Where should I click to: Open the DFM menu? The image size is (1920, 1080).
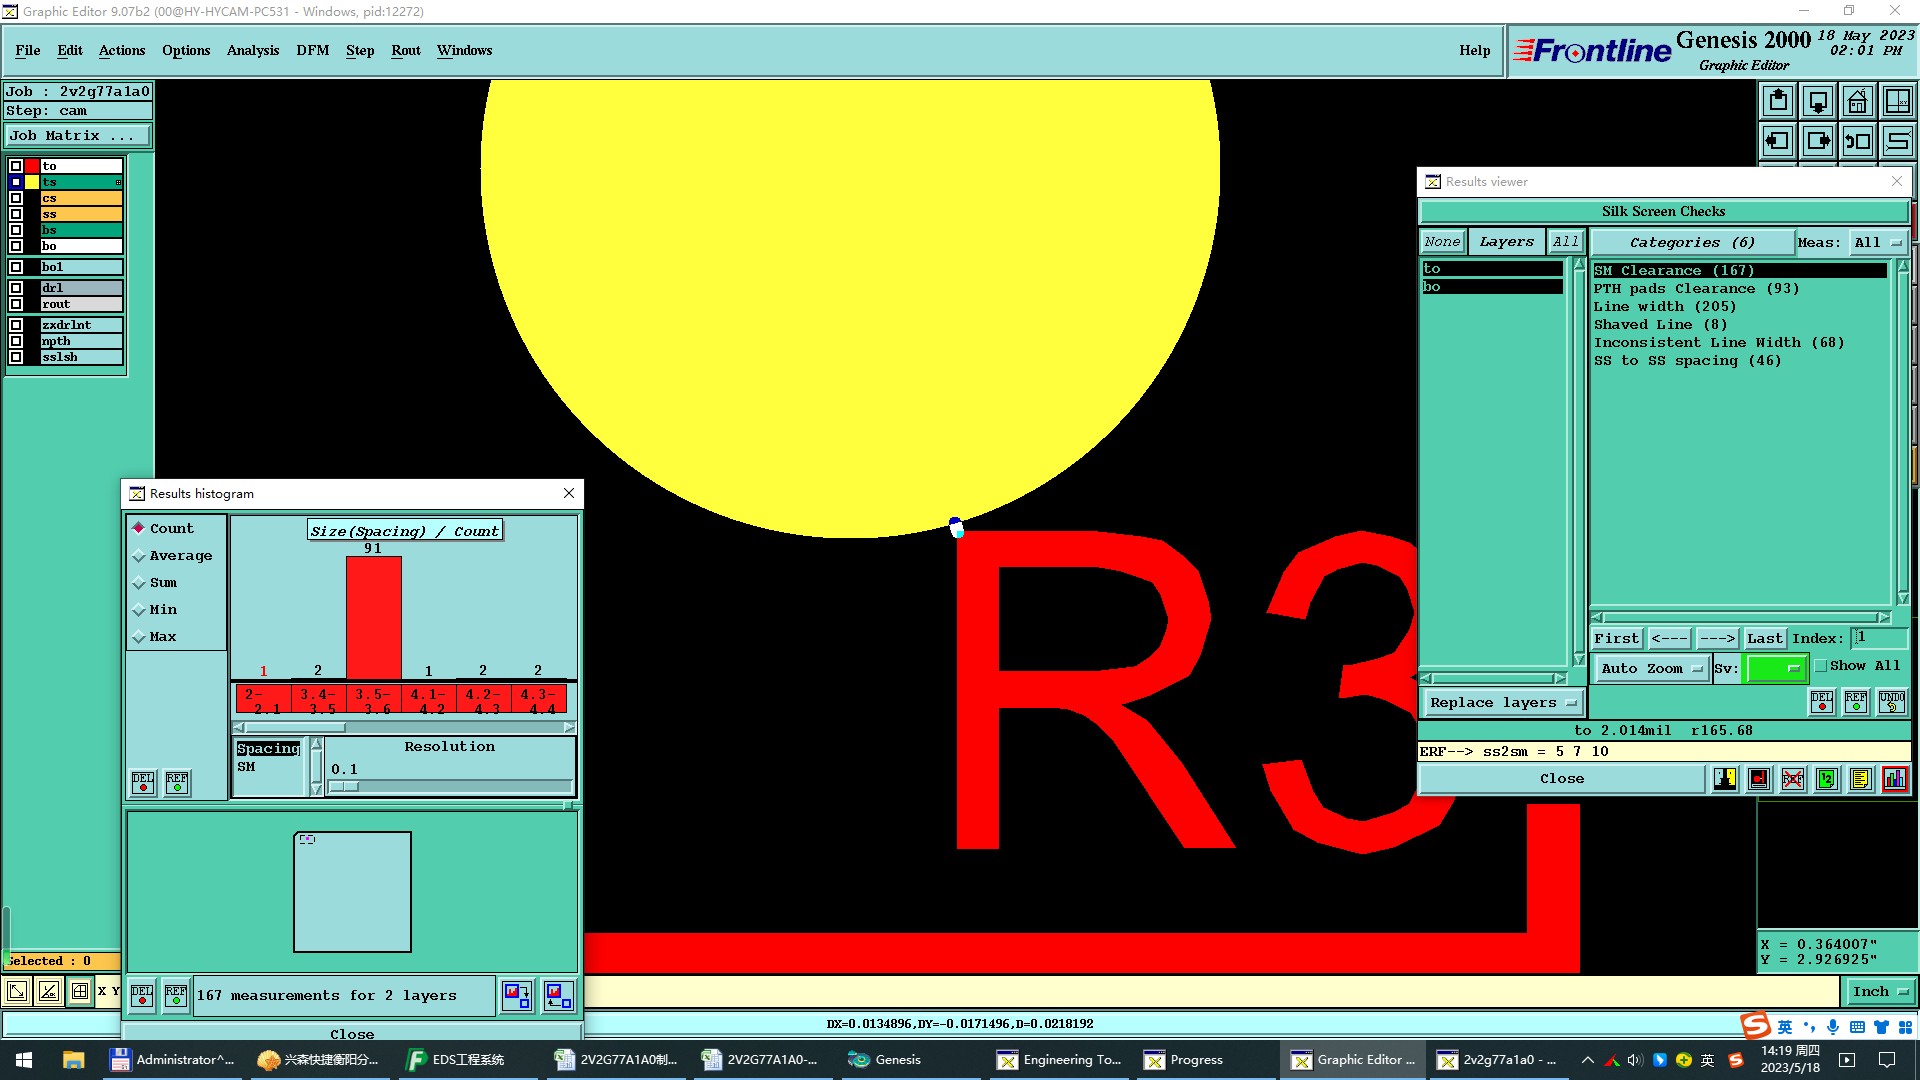coord(312,50)
